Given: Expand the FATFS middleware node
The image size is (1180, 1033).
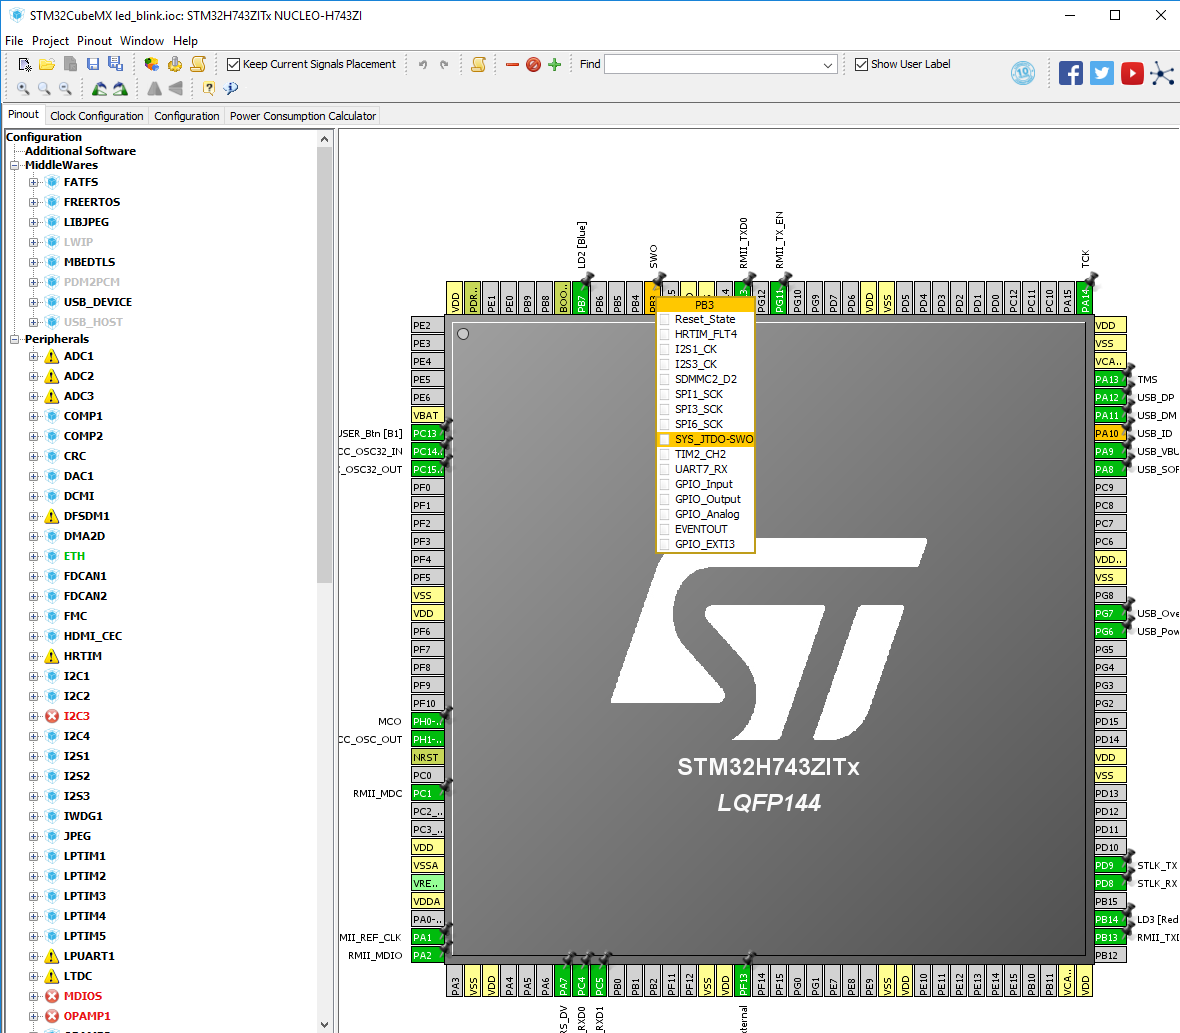Looking at the screenshot, I should [33, 182].
